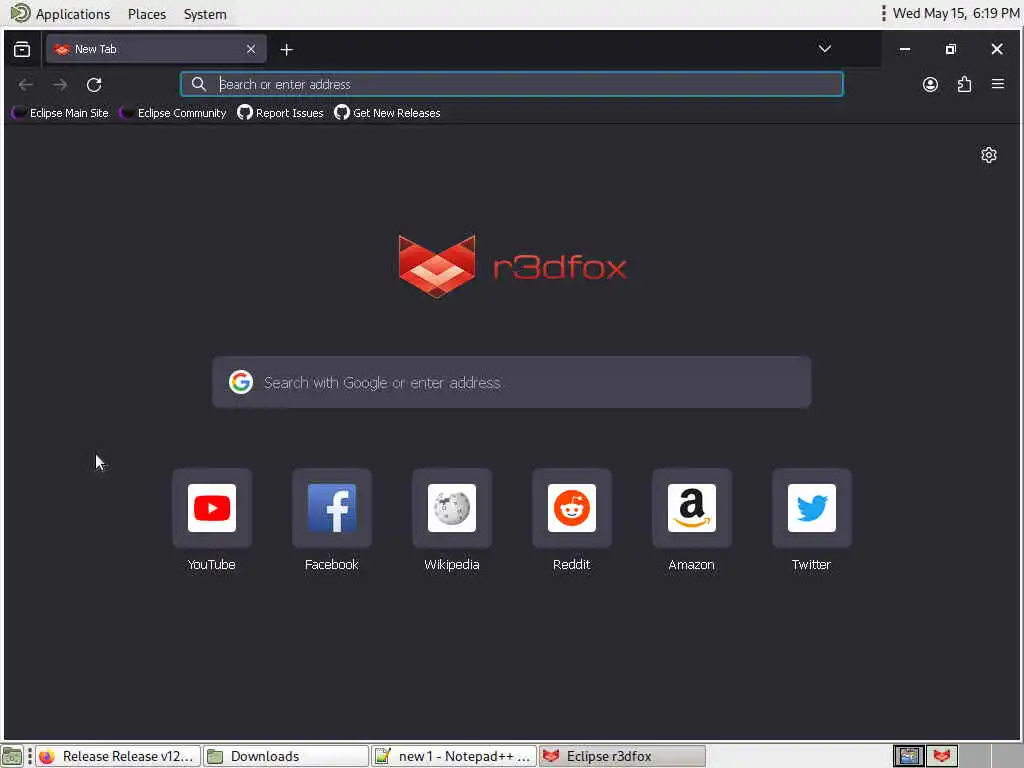
Task: Focus the Search with Google field
Action: pos(511,382)
